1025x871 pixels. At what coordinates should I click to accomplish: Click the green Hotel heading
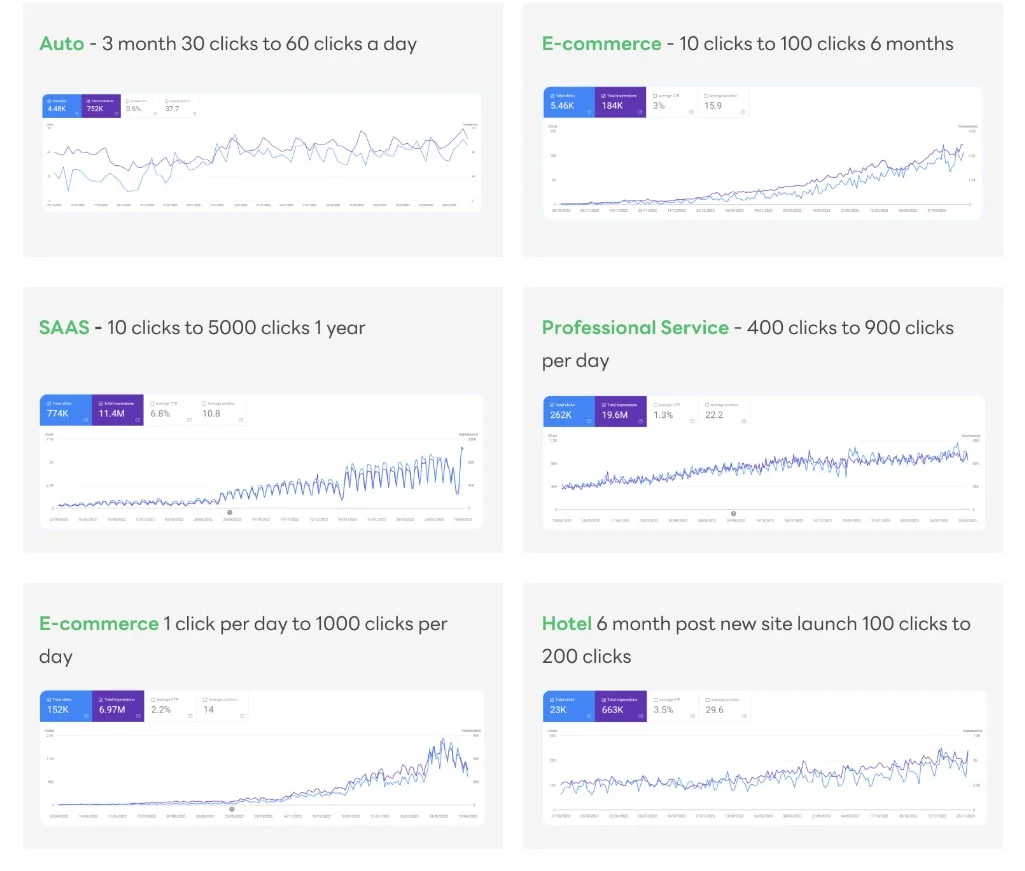pyautogui.click(x=566, y=624)
